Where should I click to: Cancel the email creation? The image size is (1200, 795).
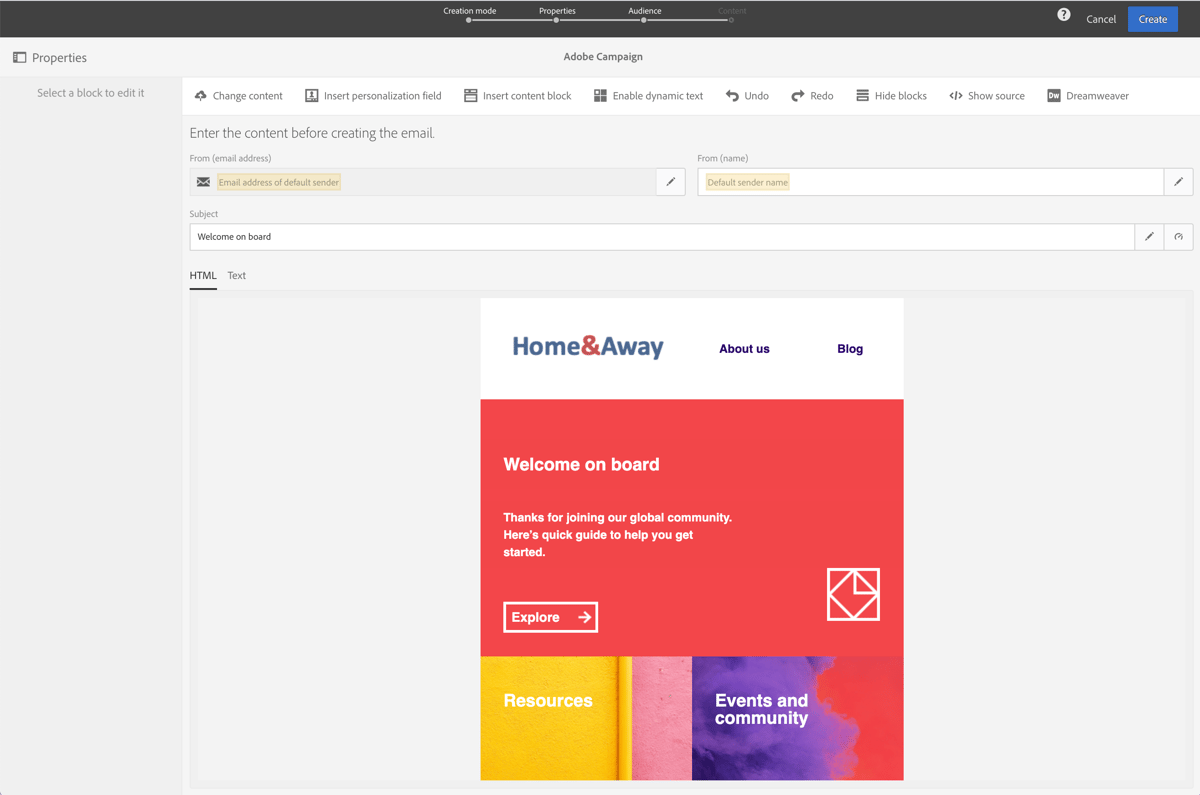1101,19
